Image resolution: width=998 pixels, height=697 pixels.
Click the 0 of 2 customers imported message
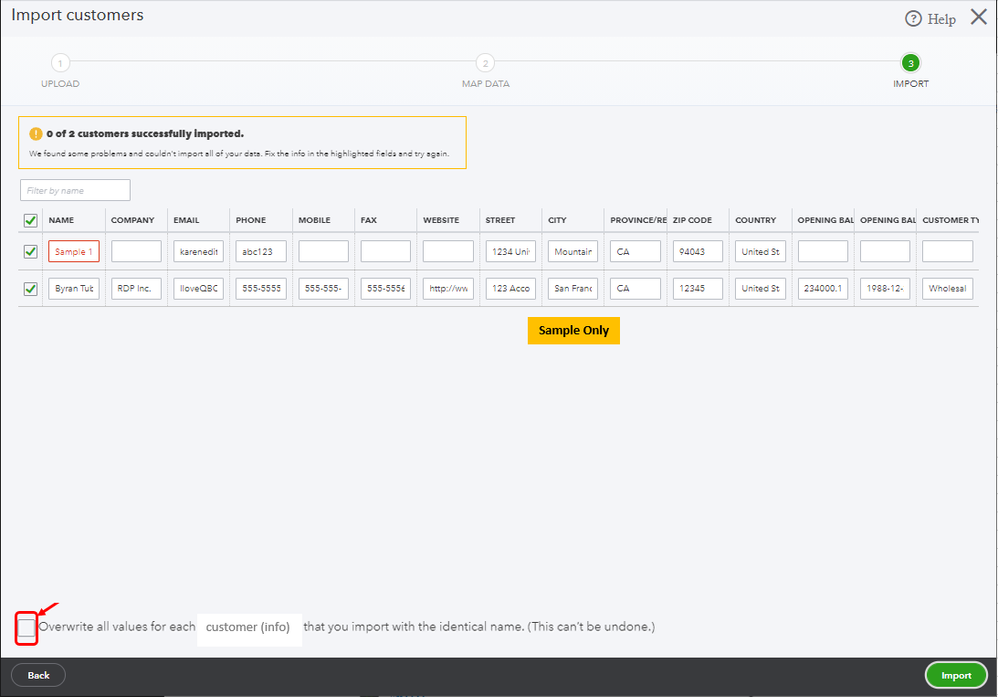tap(145, 134)
